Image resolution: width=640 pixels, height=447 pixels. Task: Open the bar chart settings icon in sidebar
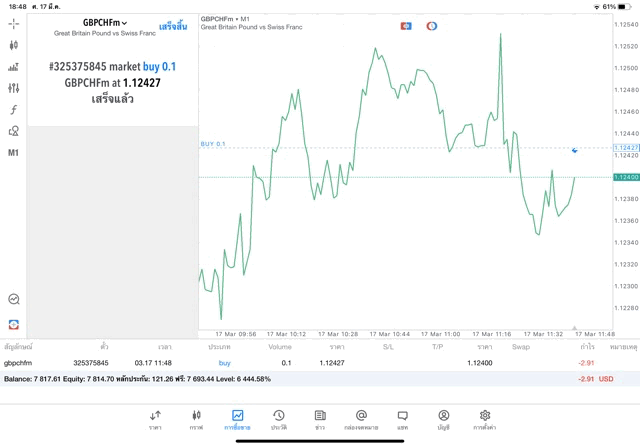(13, 67)
